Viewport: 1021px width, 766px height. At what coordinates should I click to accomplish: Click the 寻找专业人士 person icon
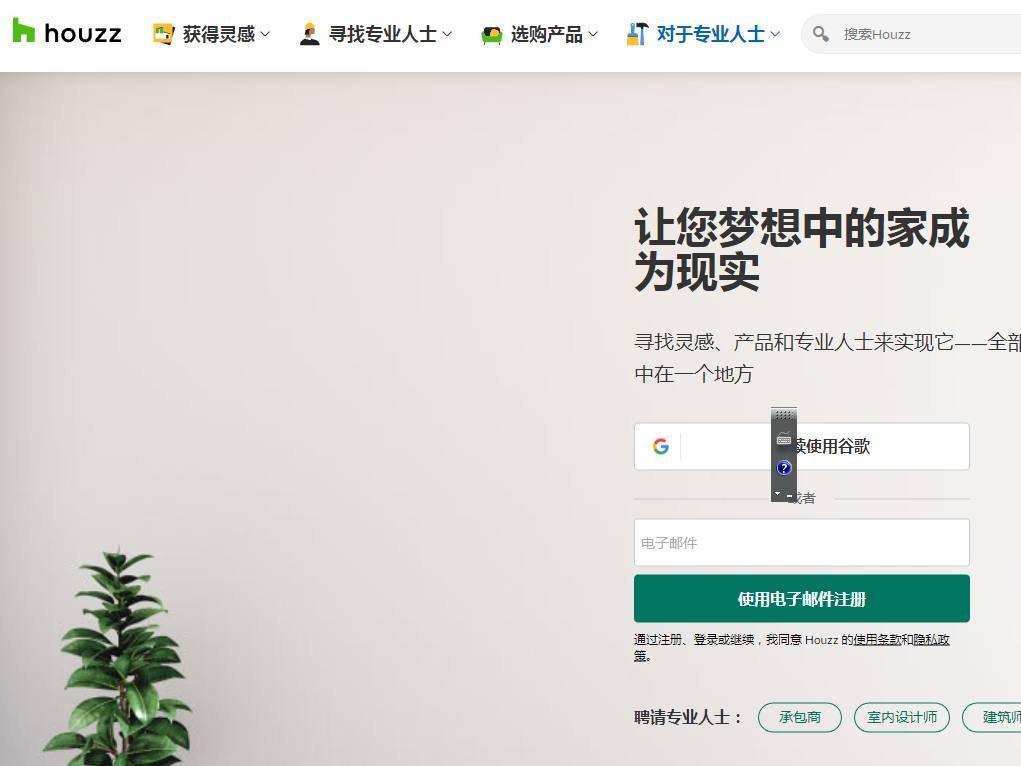310,34
